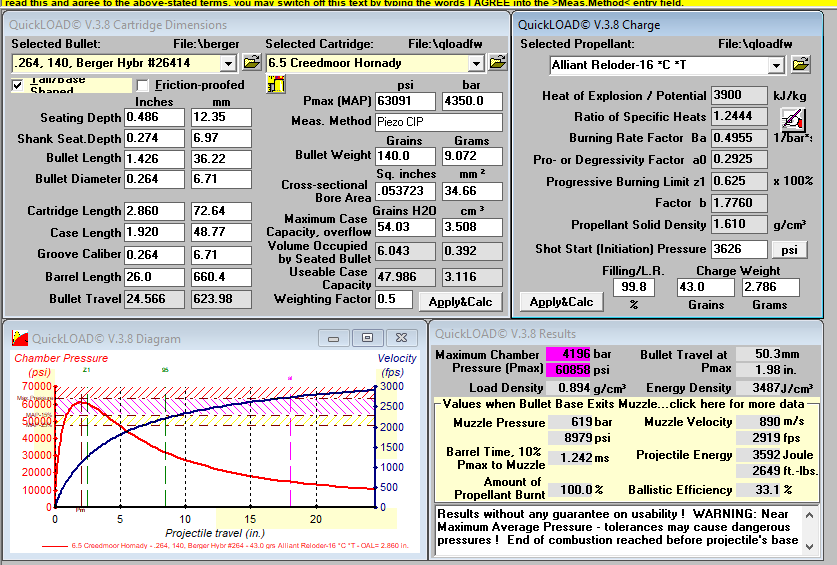
Task: Toggle the psi unit button for Shot Start Pressure
Action: pos(789,249)
